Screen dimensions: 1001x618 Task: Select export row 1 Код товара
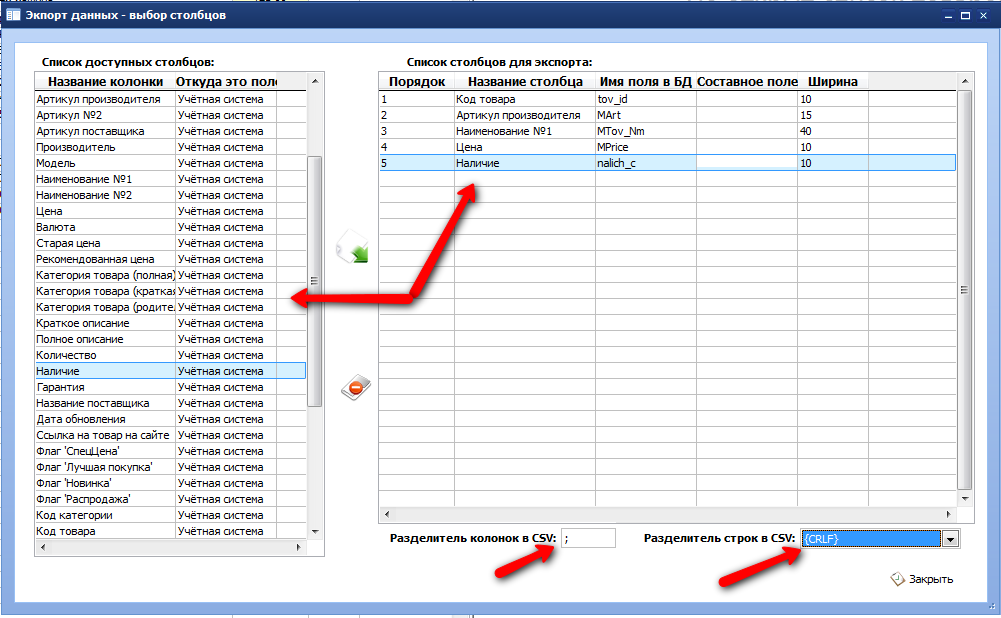click(x=668, y=99)
